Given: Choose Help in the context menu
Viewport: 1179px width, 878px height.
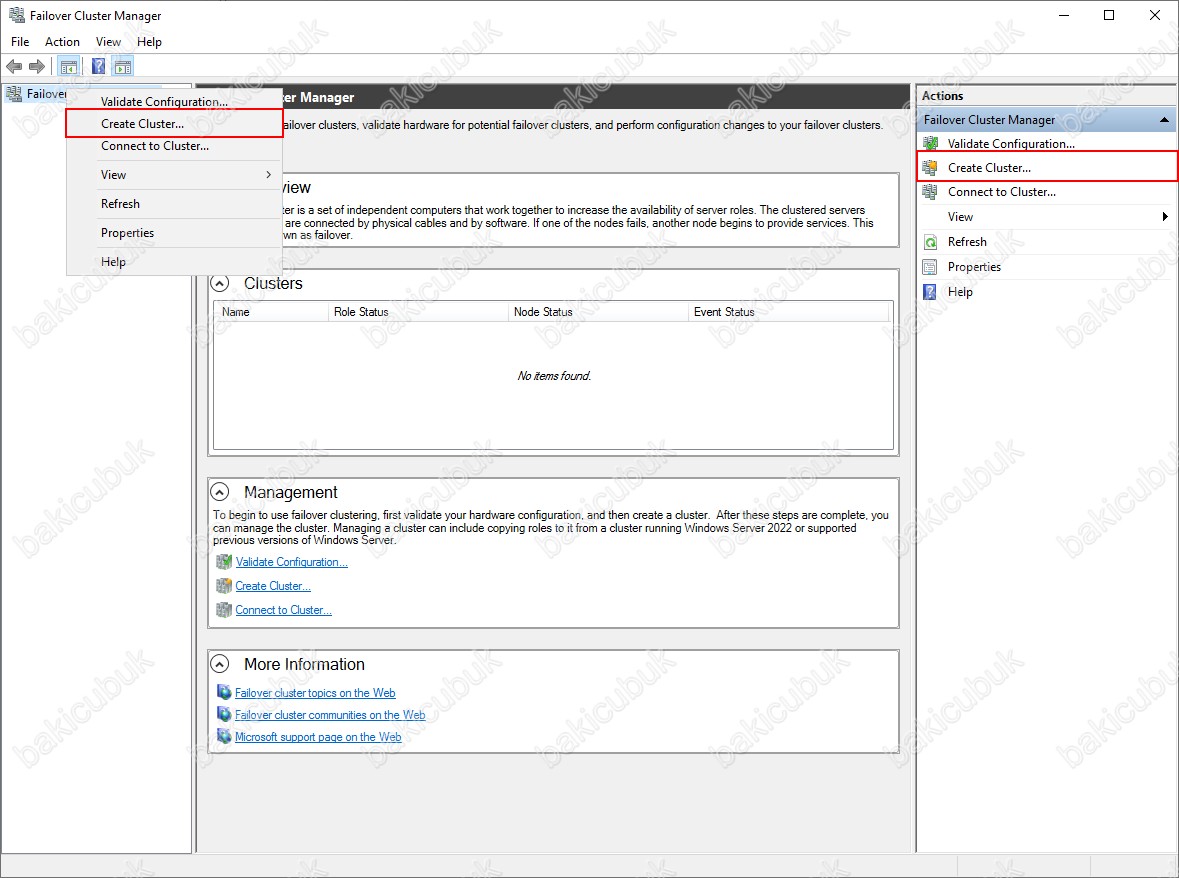Looking at the screenshot, I should 174,262.
